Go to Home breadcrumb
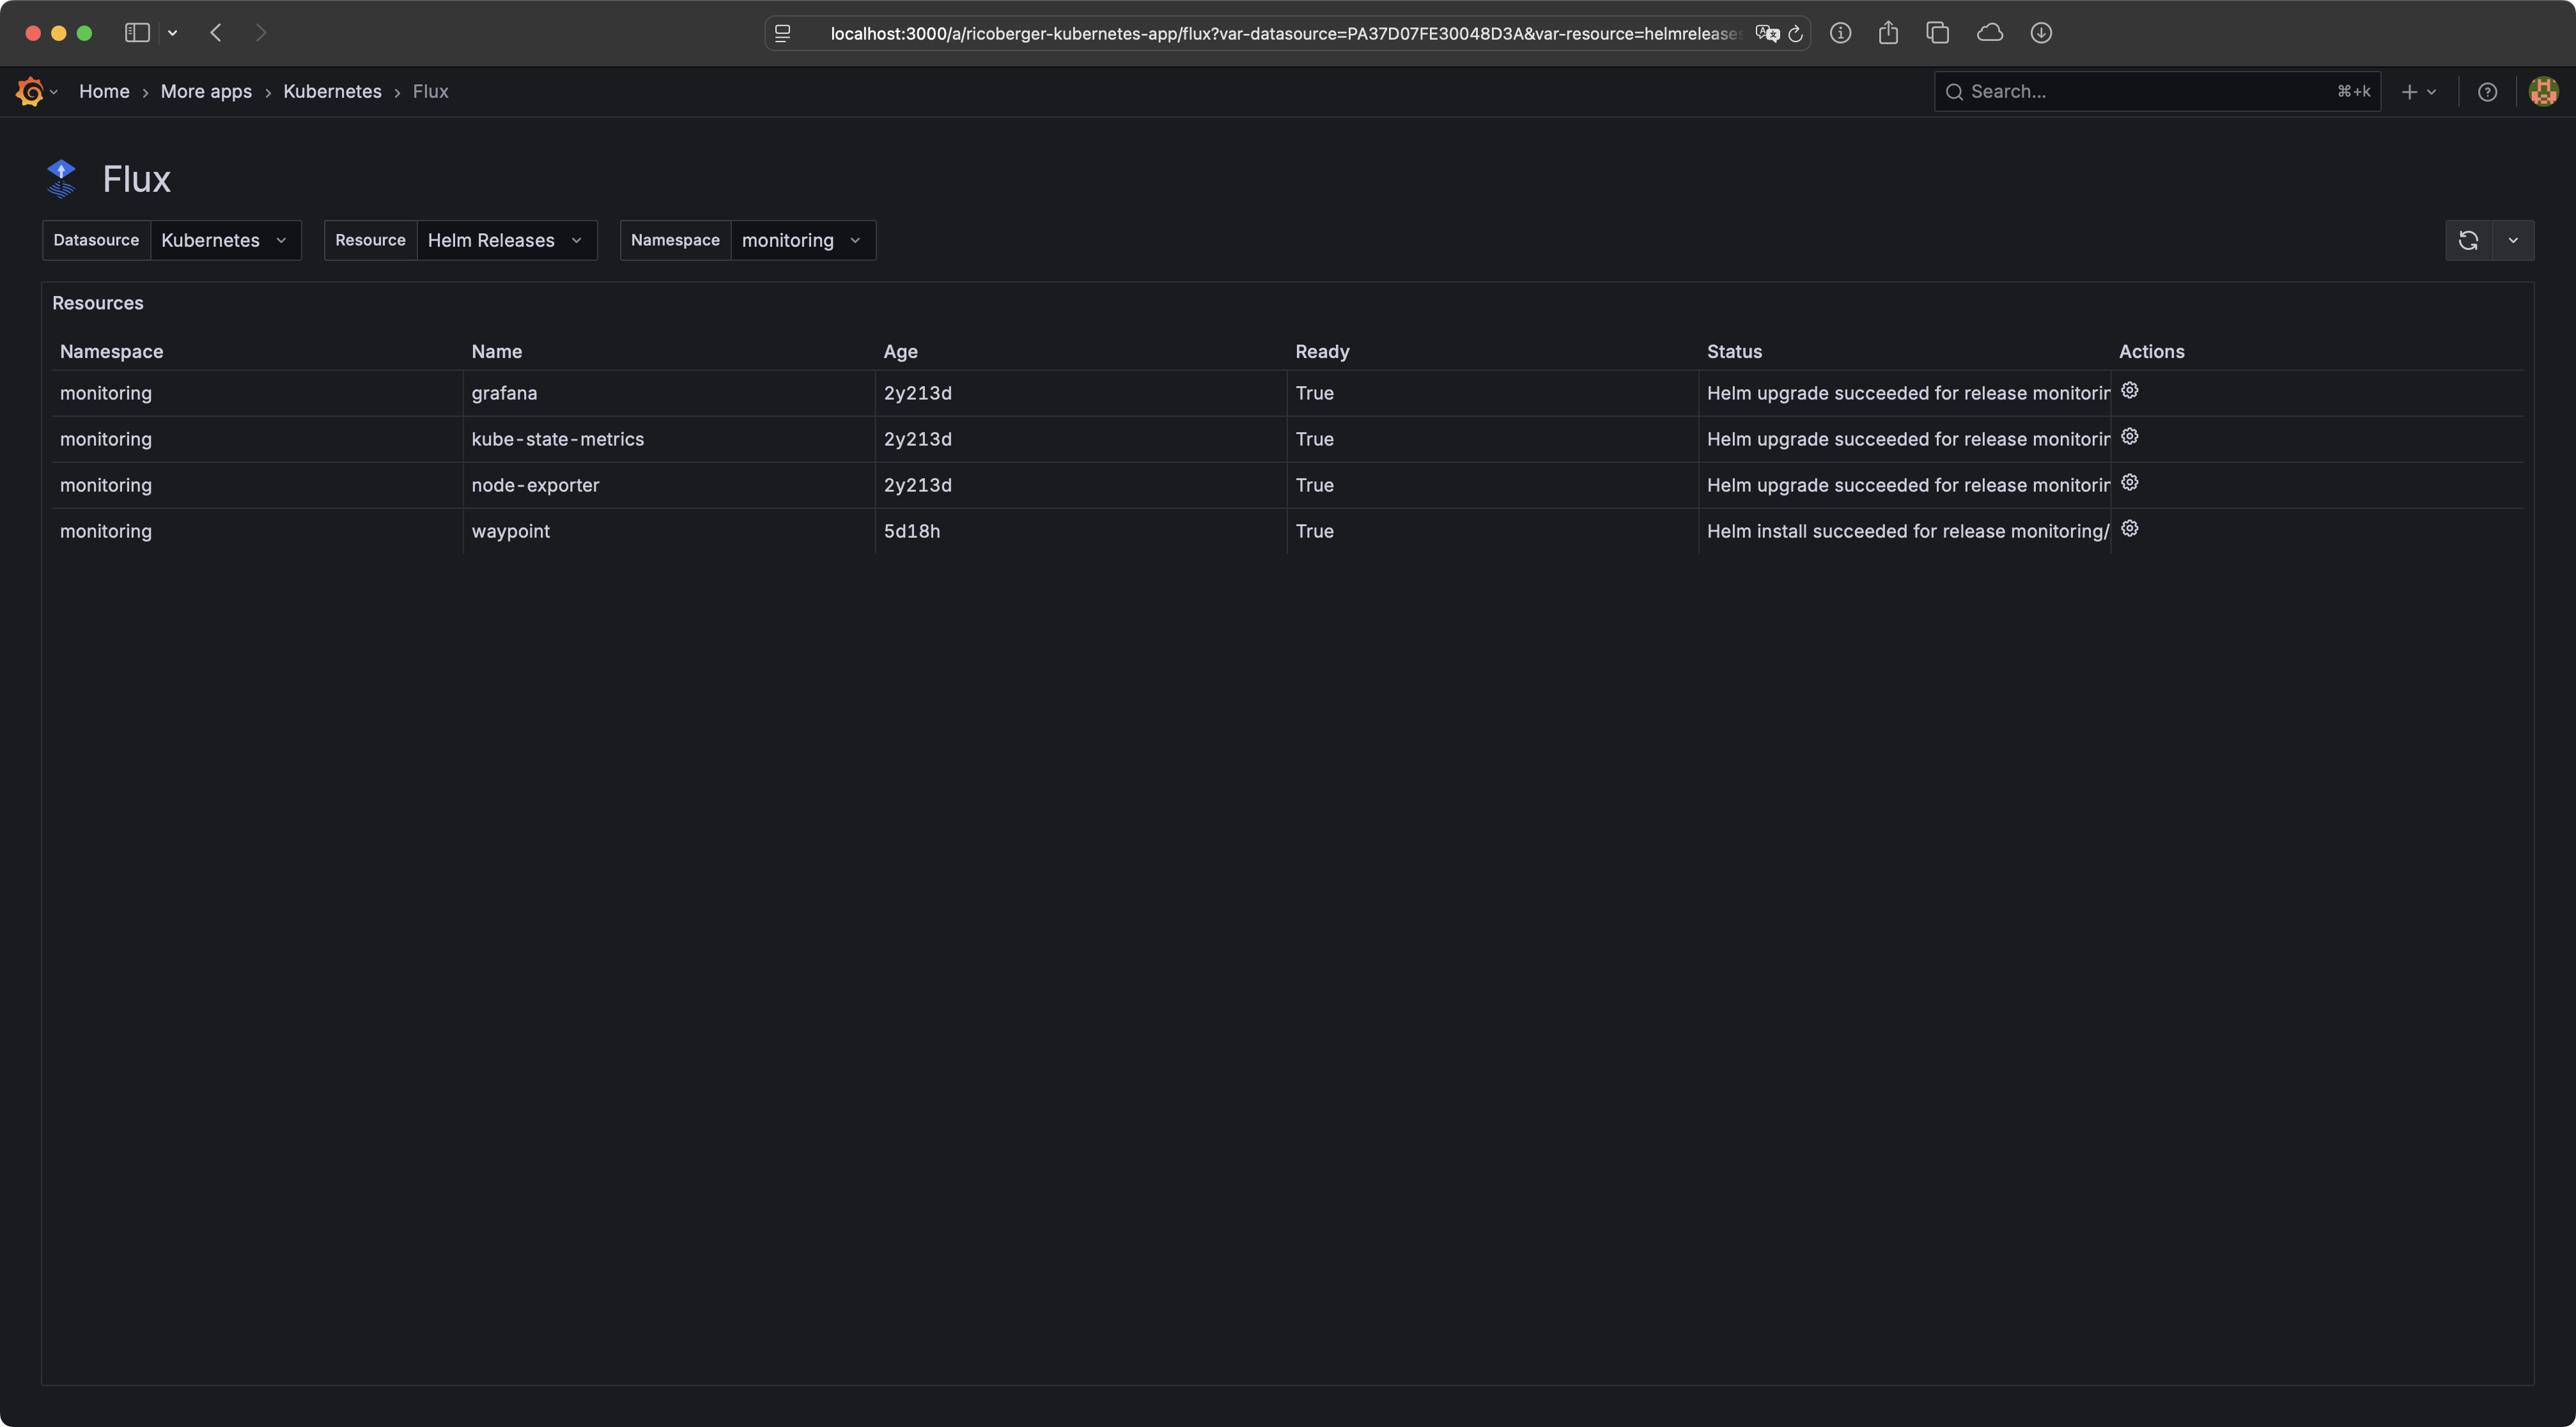 click(104, 91)
